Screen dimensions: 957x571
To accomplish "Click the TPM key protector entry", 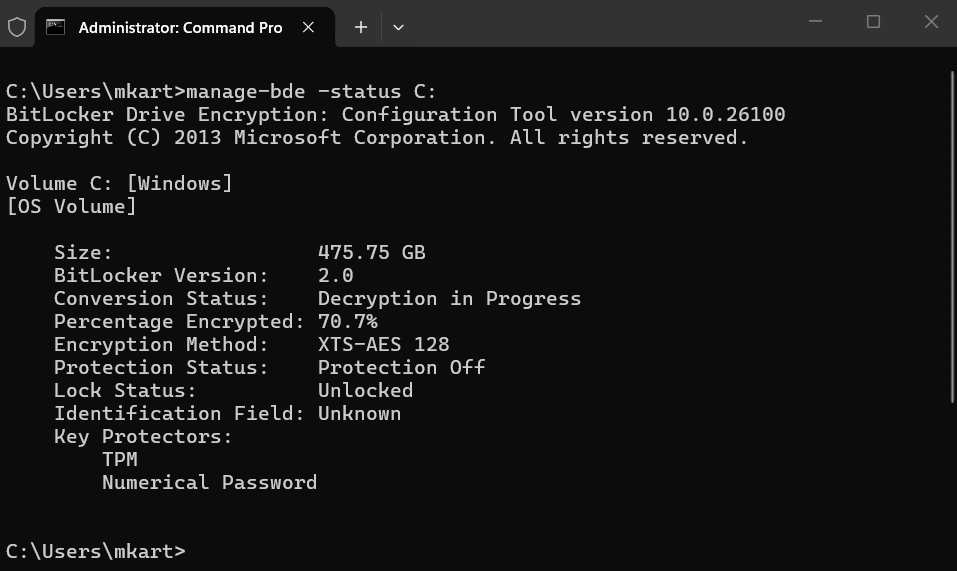I will 120,459.
